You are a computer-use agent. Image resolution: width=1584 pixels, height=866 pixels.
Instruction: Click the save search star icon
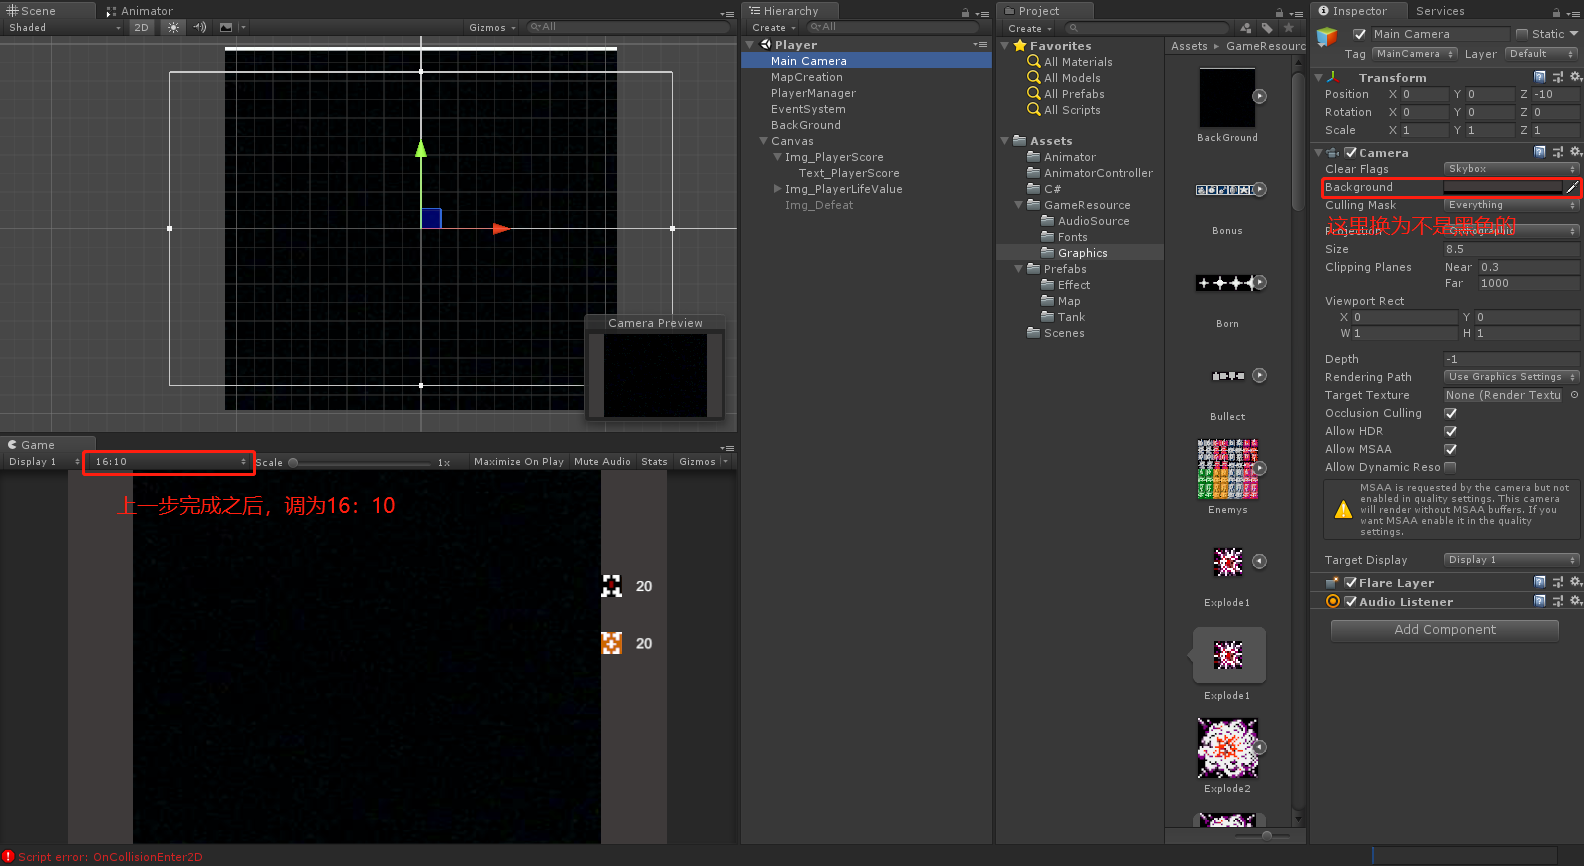[x=1289, y=28]
